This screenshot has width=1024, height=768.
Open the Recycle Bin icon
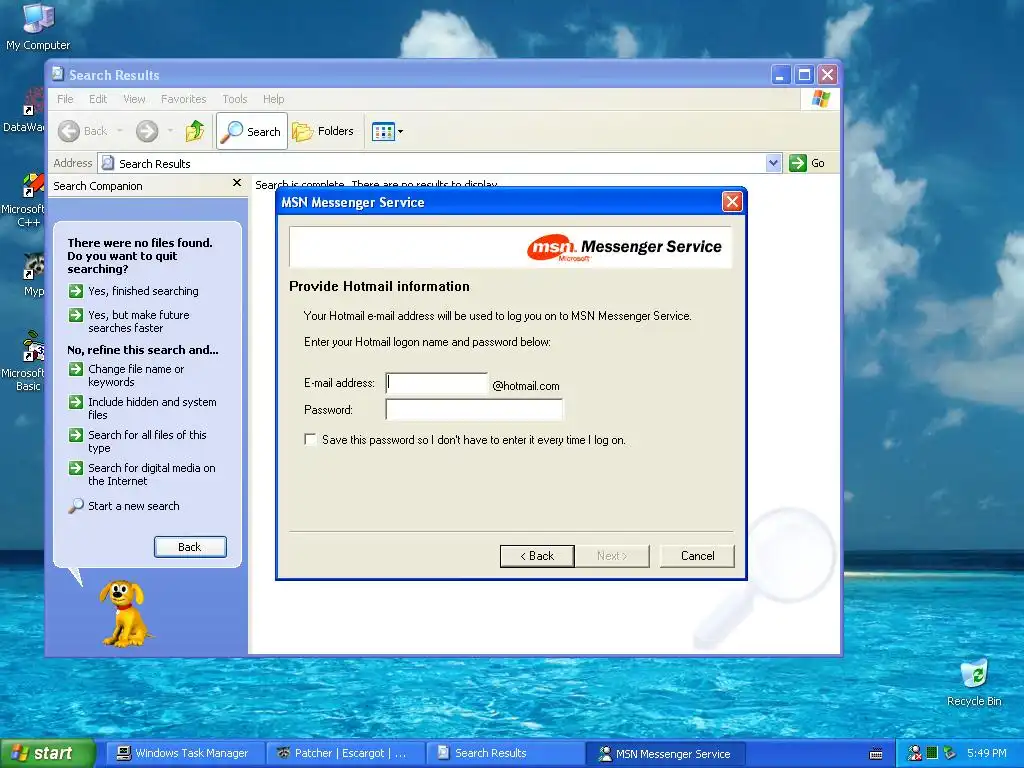pyautogui.click(x=974, y=682)
